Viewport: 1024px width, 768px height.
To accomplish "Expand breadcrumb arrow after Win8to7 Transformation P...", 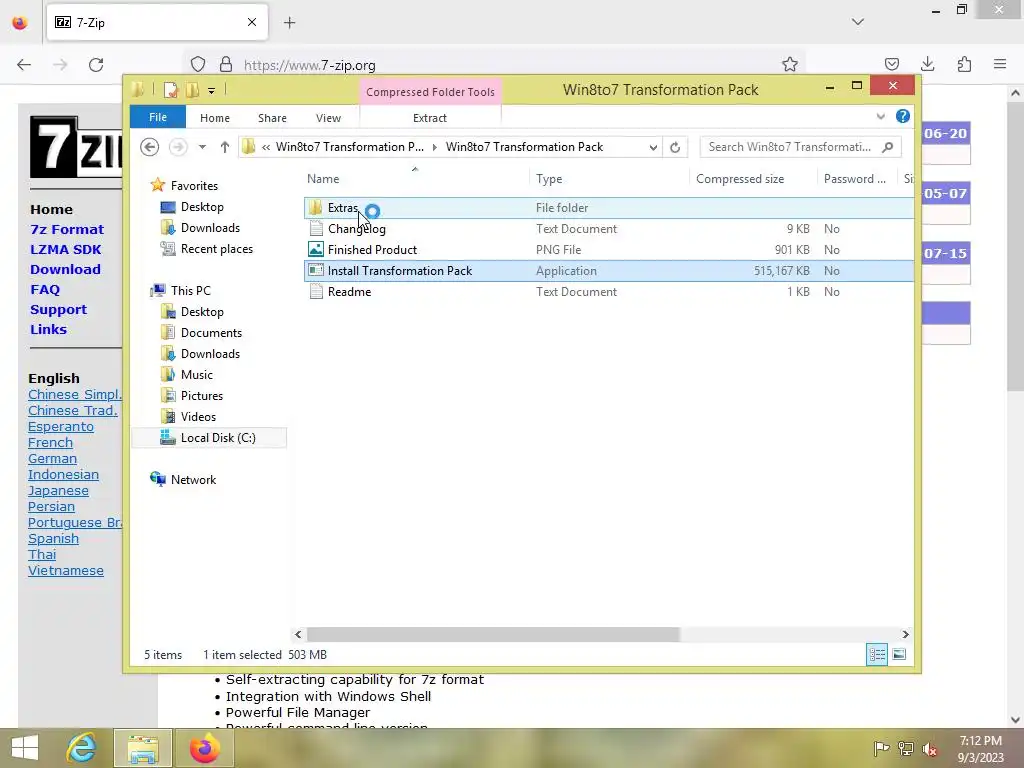I will click(434, 147).
